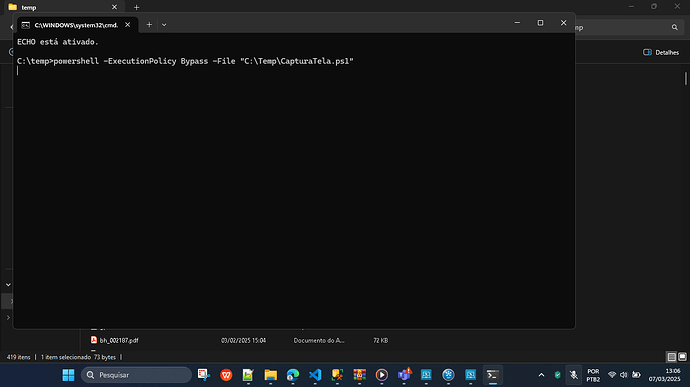This screenshot has height=387, width=690.
Task: Open File Explorer from the taskbar
Action: point(271,375)
